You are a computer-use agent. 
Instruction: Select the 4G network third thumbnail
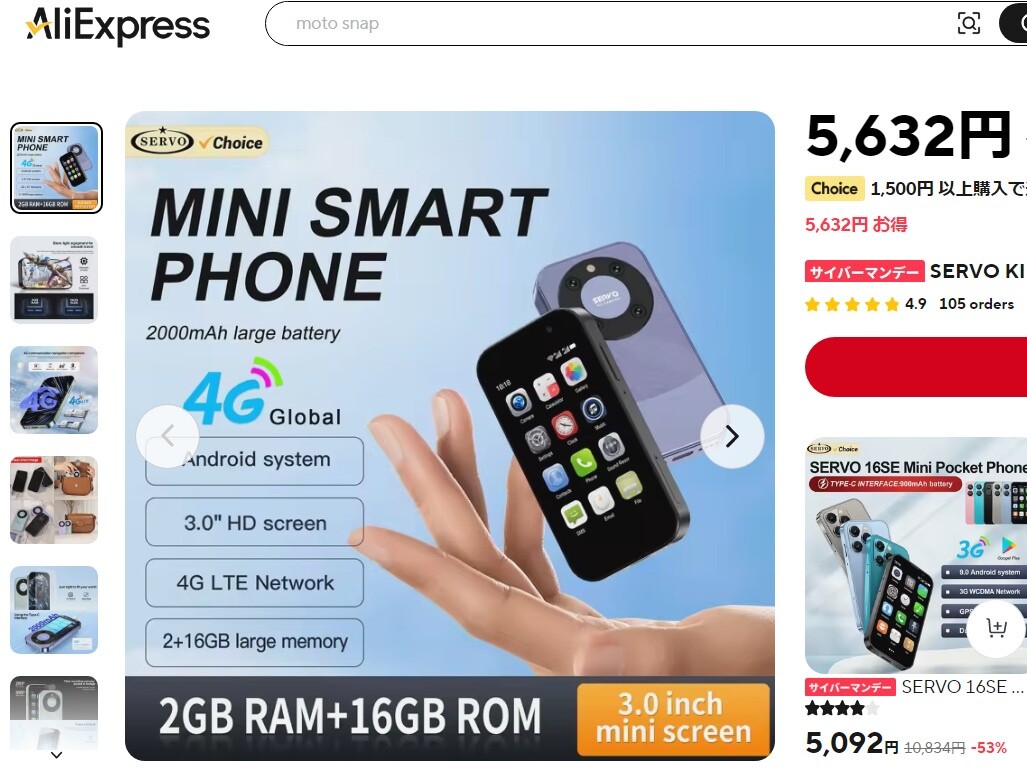coord(54,390)
